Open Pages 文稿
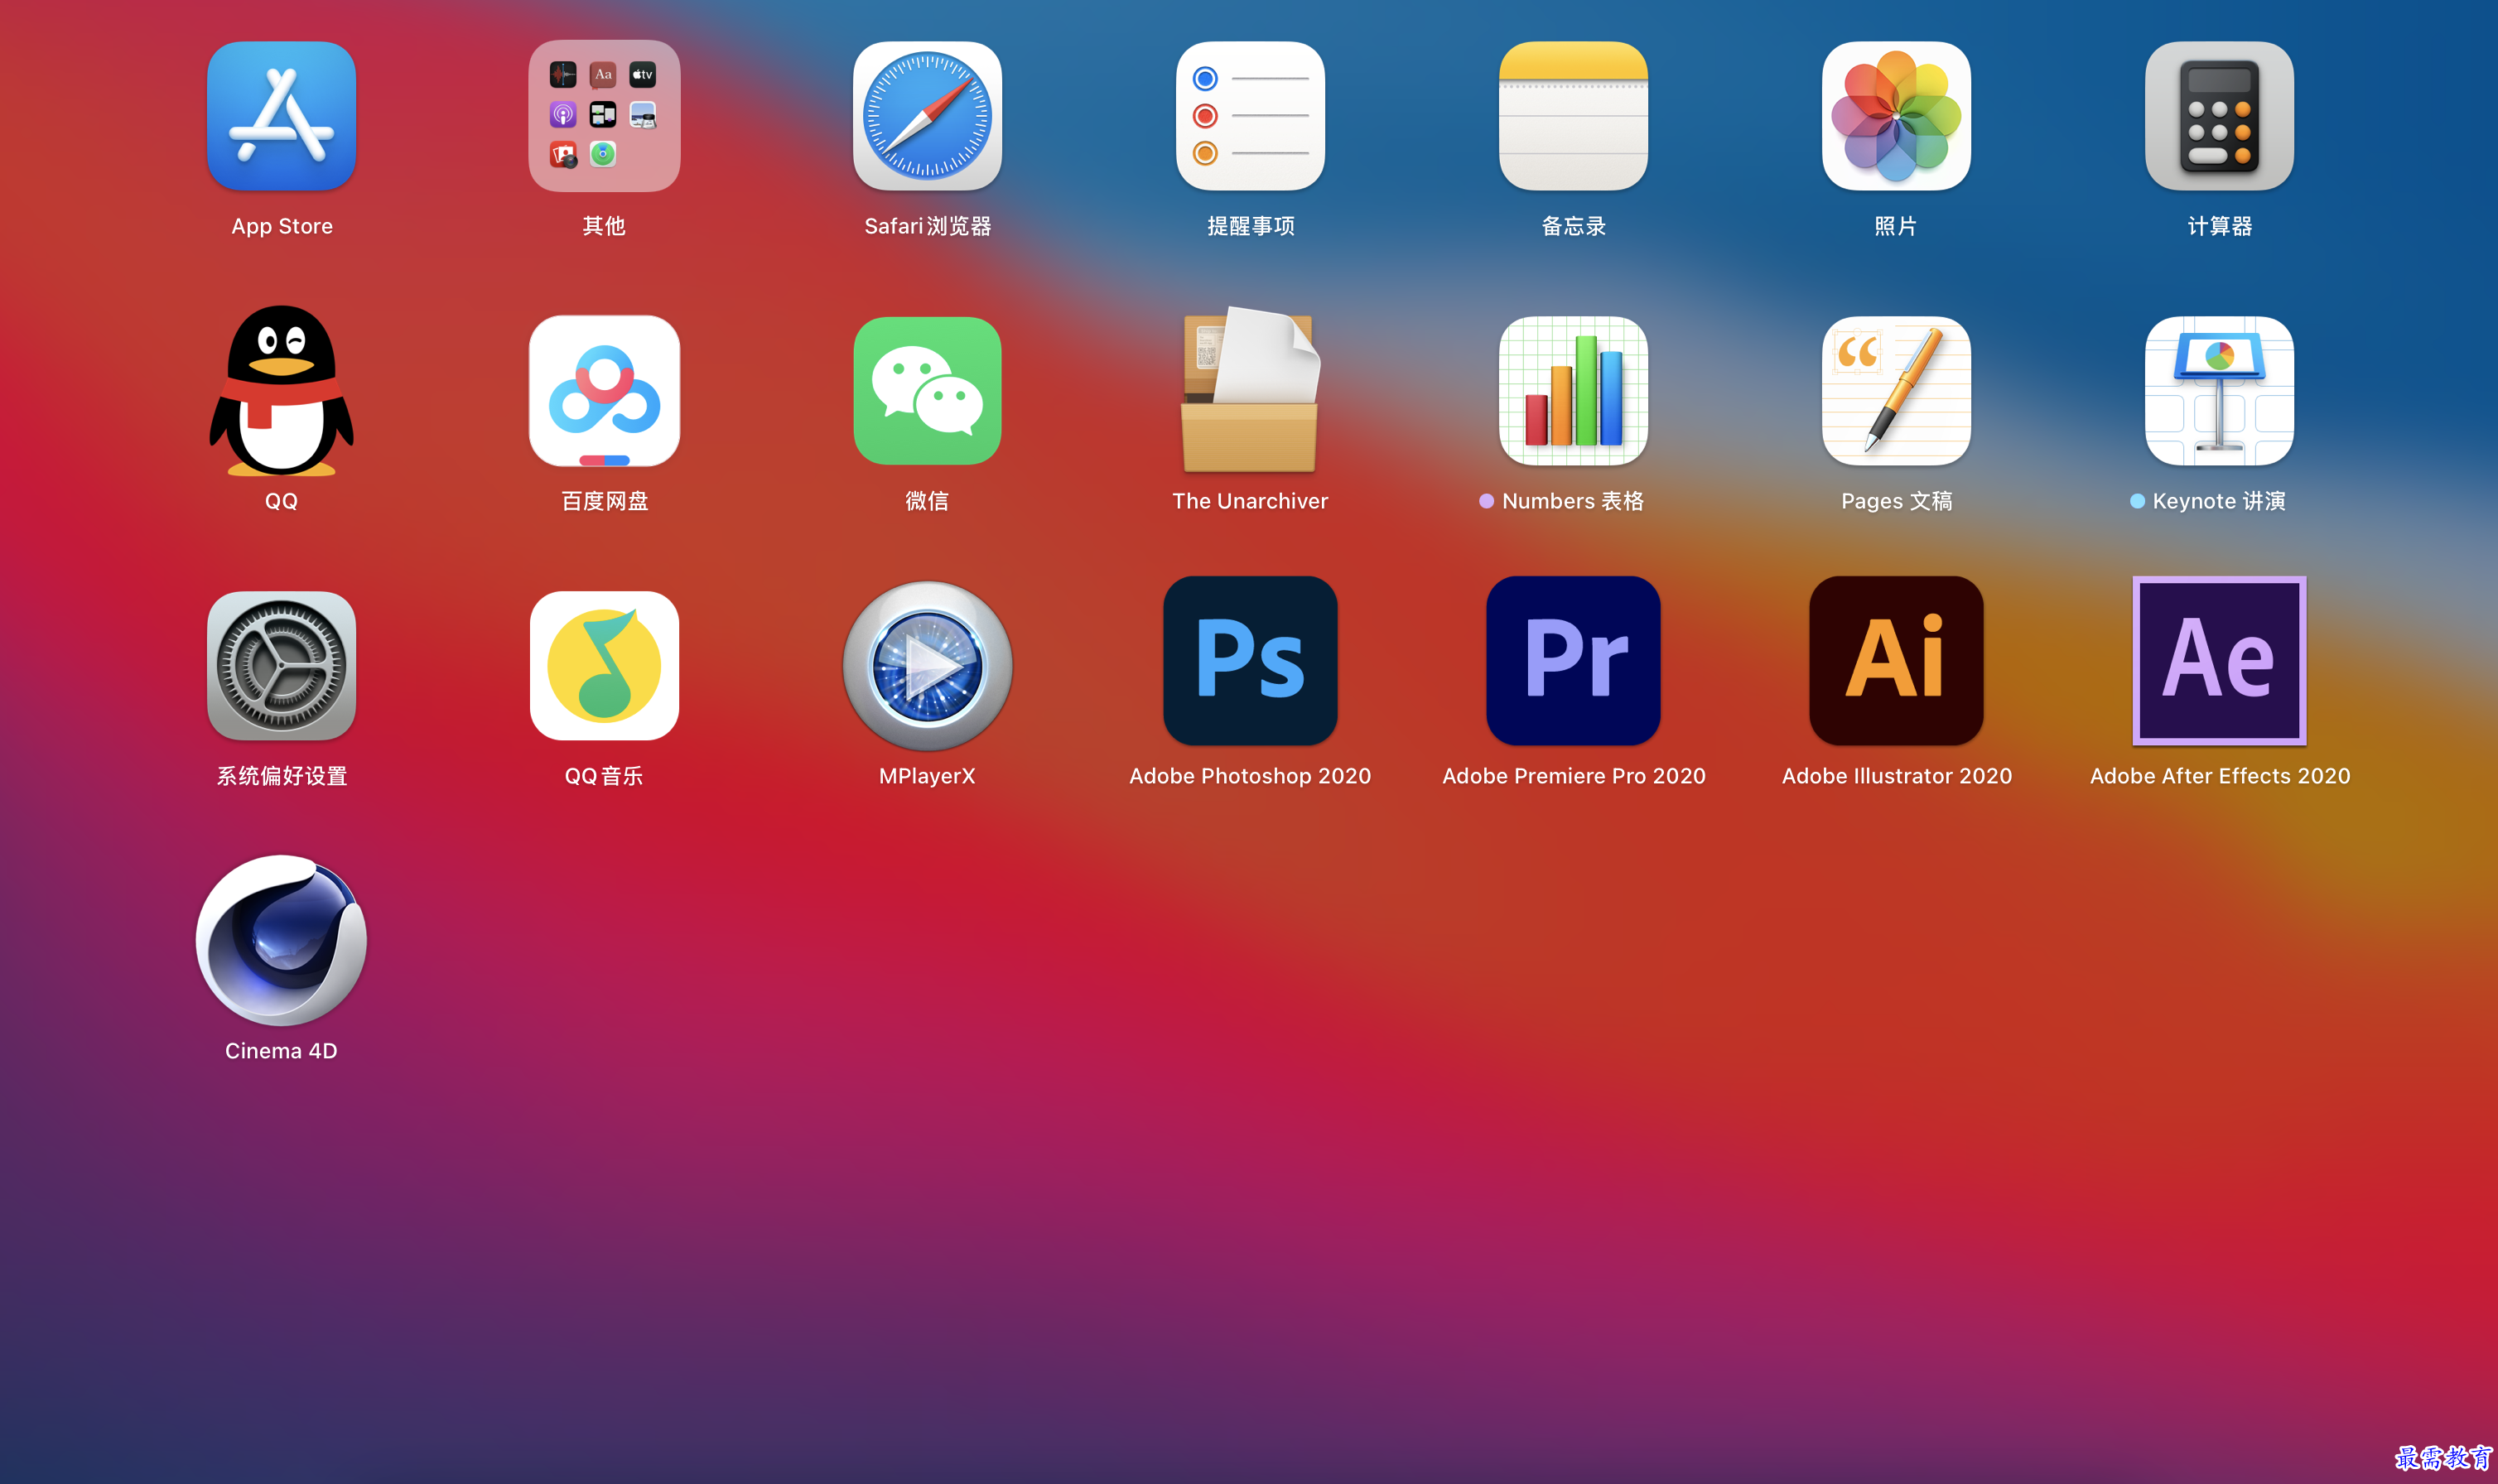Viewport: 2498px width, 1484px height. [1896, 391]
